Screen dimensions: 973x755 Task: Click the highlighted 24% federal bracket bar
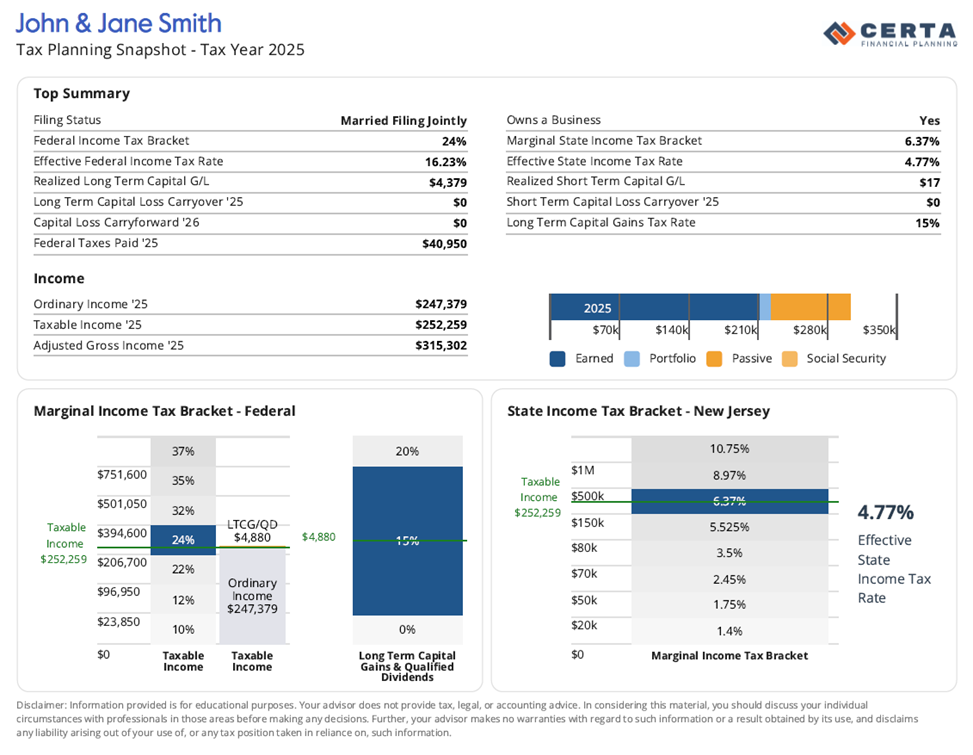click(183, 540)
